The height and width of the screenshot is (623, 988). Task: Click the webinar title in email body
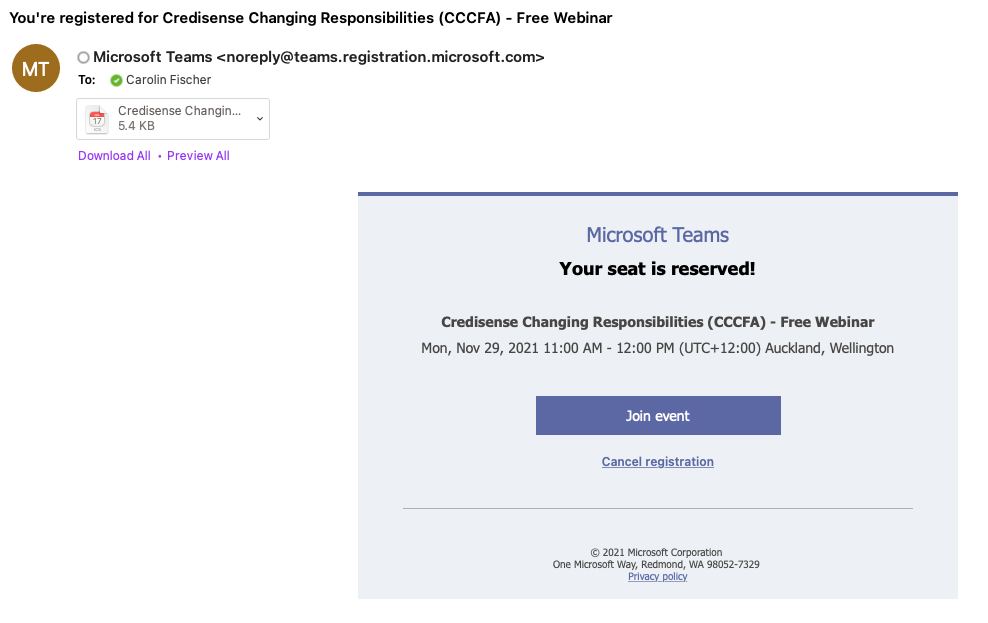click(657, 322)
